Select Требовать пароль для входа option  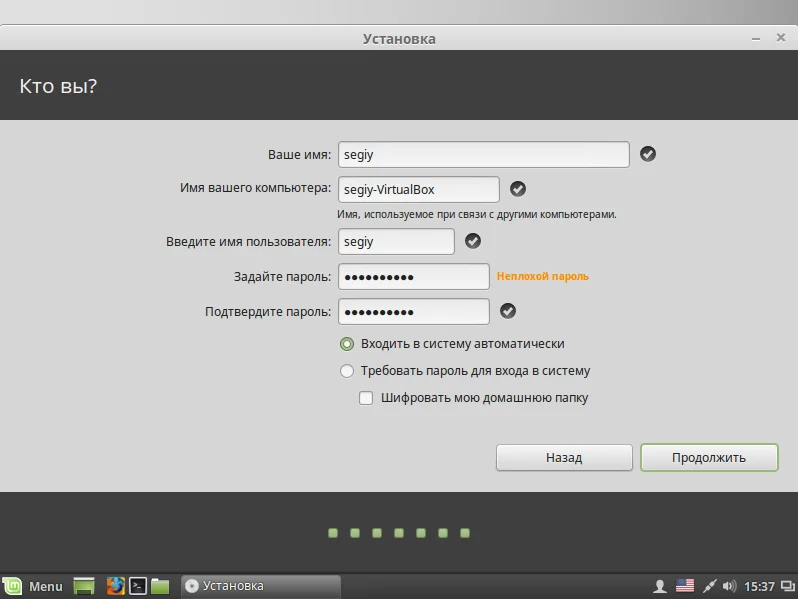click(347, 371)
